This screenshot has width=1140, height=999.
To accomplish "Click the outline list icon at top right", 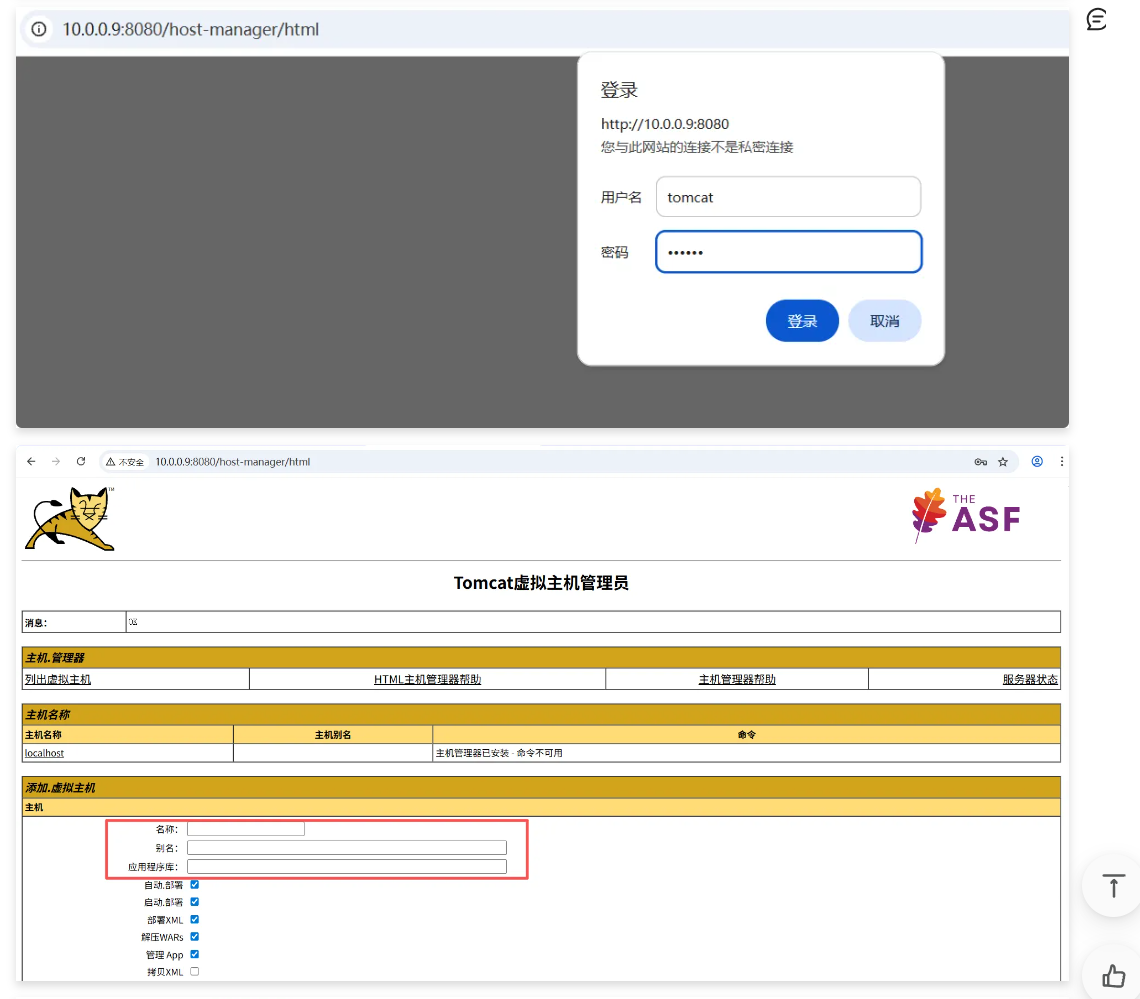I will pyautogui.click(x=1097, y=19).
